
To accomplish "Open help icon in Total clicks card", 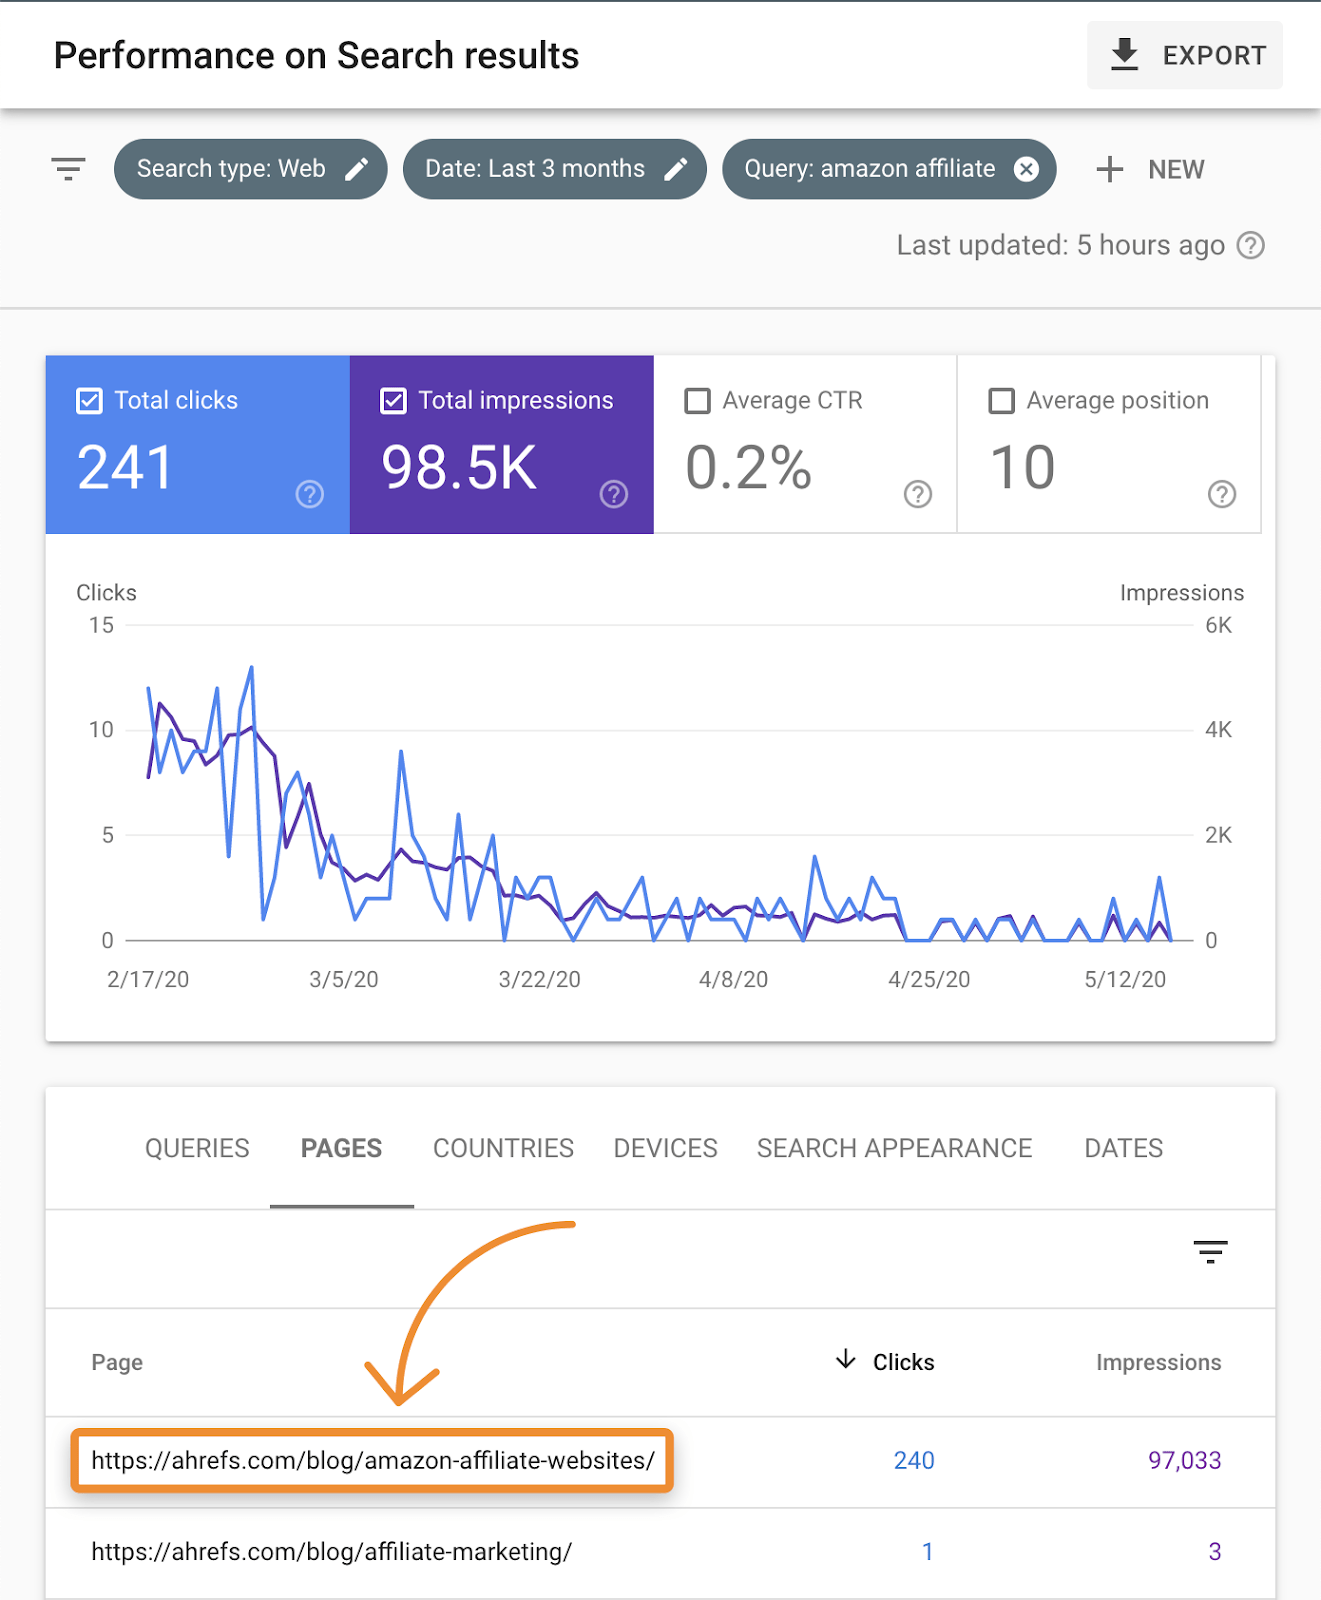I will (x=310, y=494).
